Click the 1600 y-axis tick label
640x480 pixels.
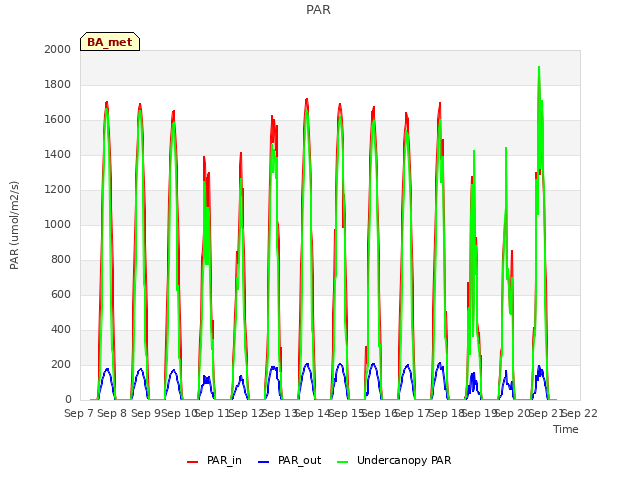point(58,120)
